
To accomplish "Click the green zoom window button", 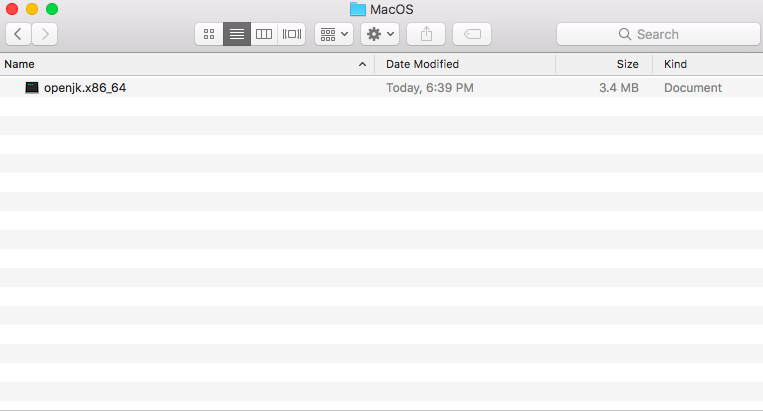I will (52, 9).
